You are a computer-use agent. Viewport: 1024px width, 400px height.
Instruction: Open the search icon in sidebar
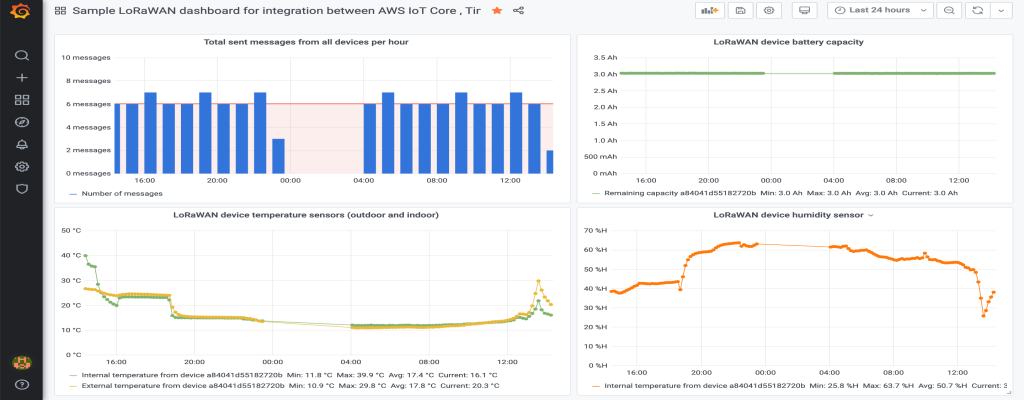pyautogui.click(x=22, y=56)
